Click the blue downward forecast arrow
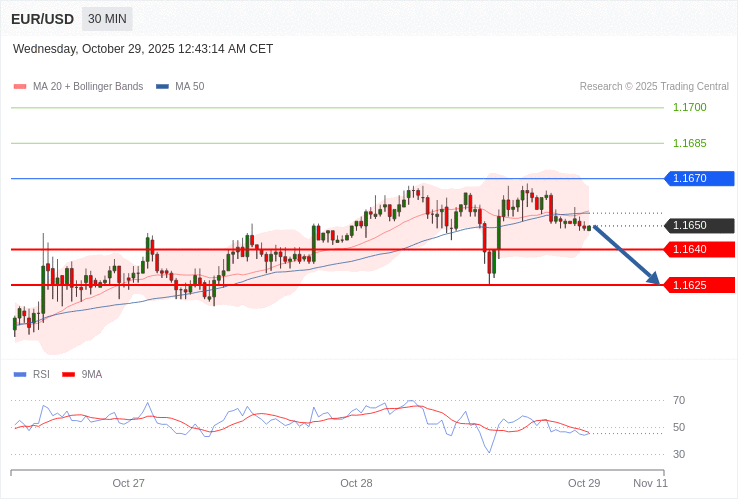Viewport: 738px width, 500px height. pos(626,254)
